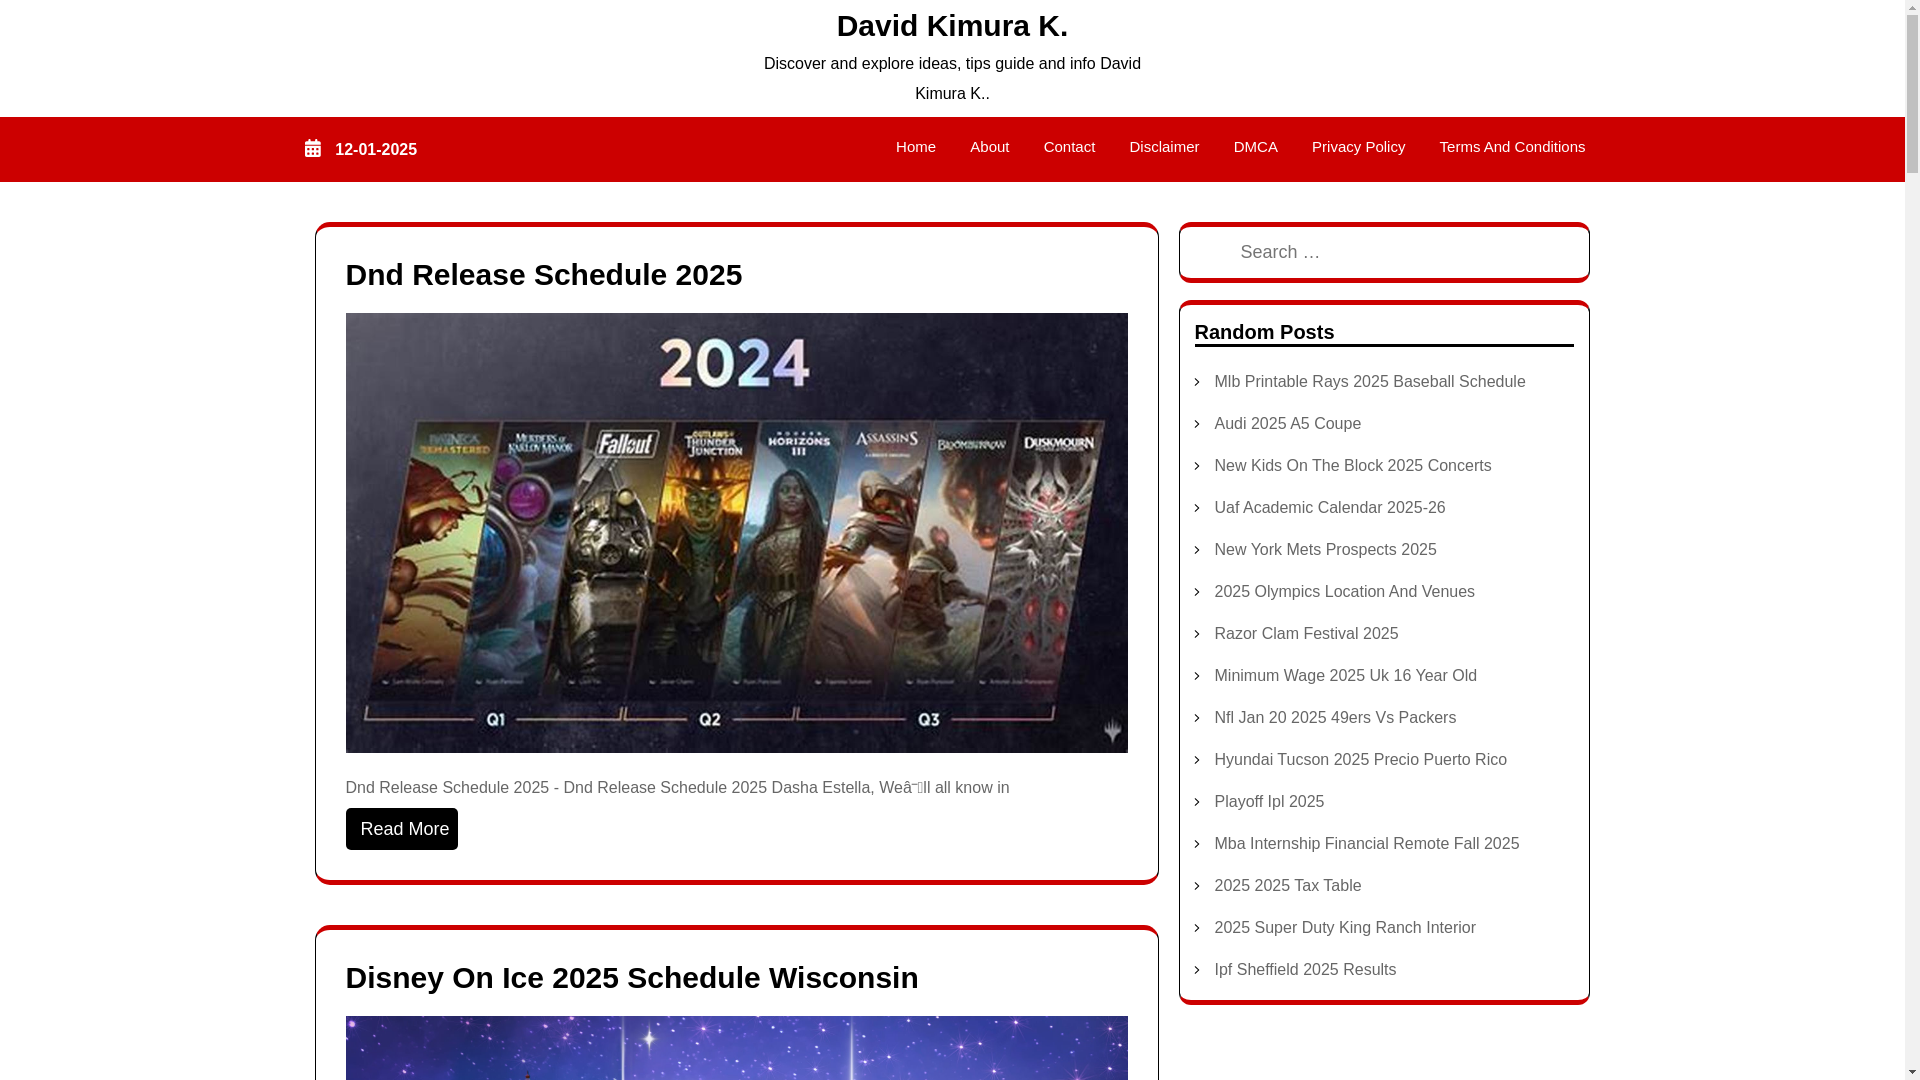Viewport: 1920px width, 1080px height.
Task: Click Read More under Dnd Release Schedule
Action: pos(402,829)
